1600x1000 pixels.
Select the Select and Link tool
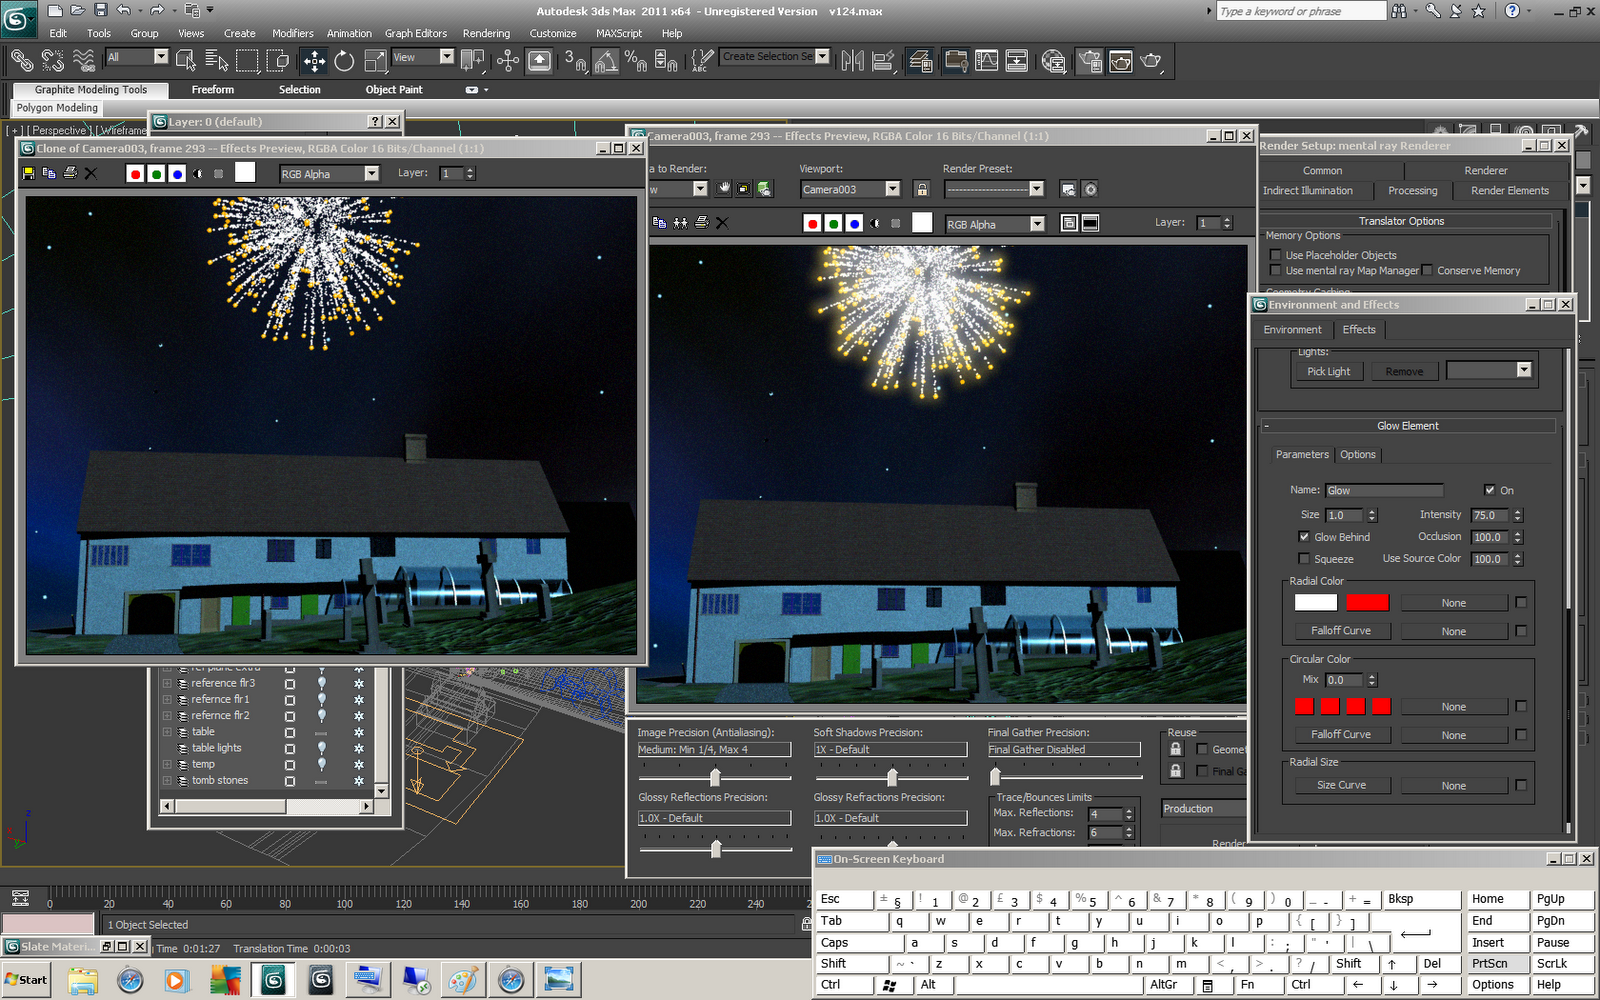(21, 61)
